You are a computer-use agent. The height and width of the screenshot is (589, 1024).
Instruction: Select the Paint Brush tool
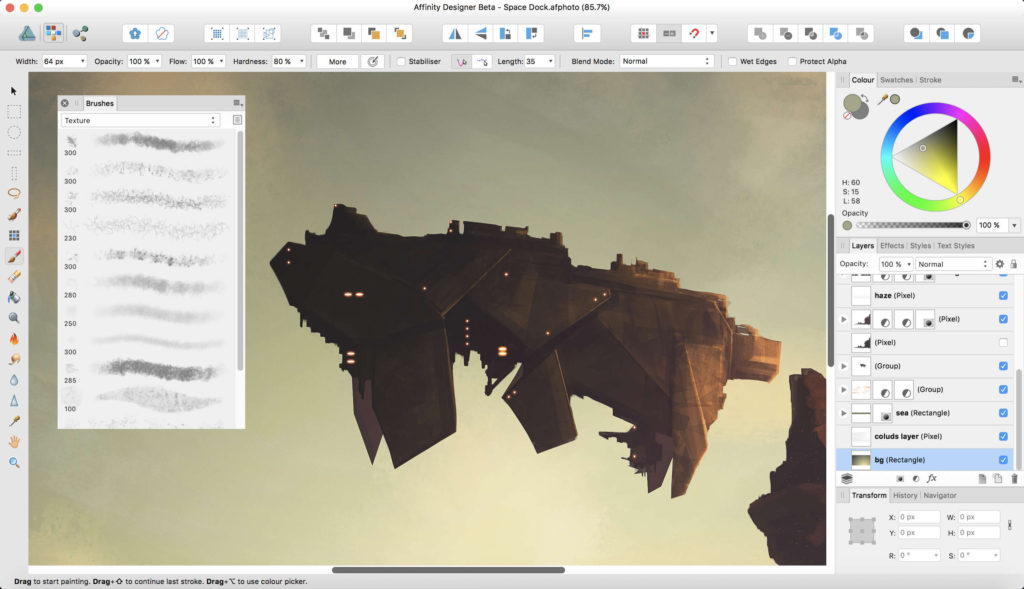(x=14, y=256)
